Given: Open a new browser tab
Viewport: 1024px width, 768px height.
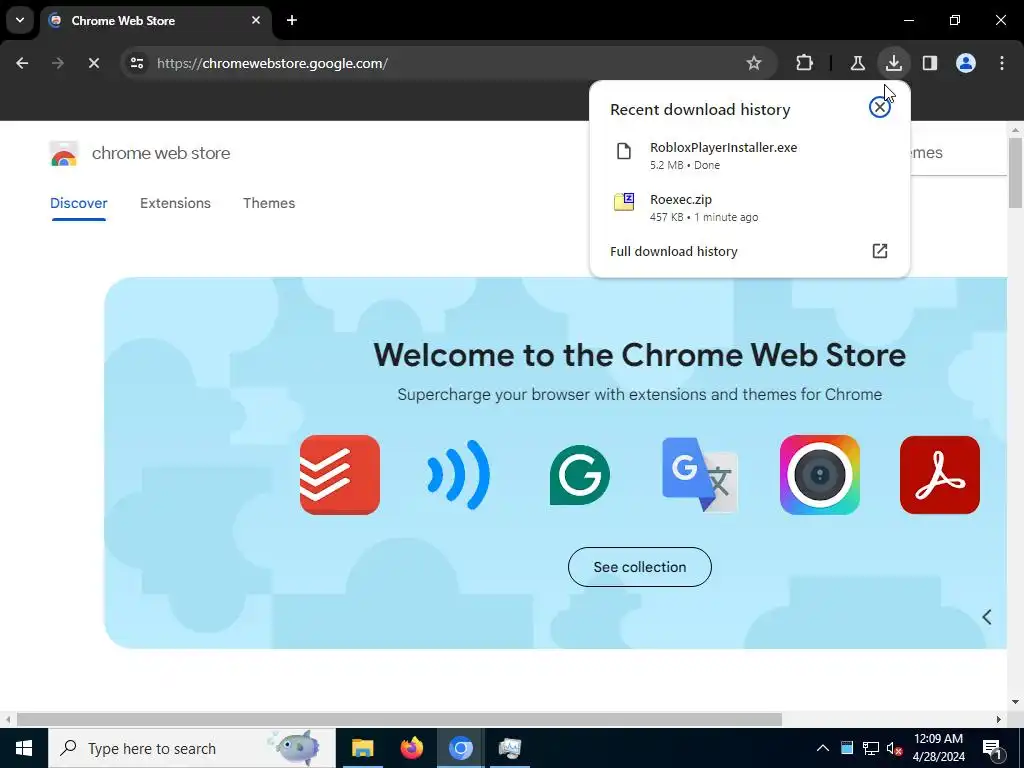Looking at the screenshot, I should click(292, 20).
